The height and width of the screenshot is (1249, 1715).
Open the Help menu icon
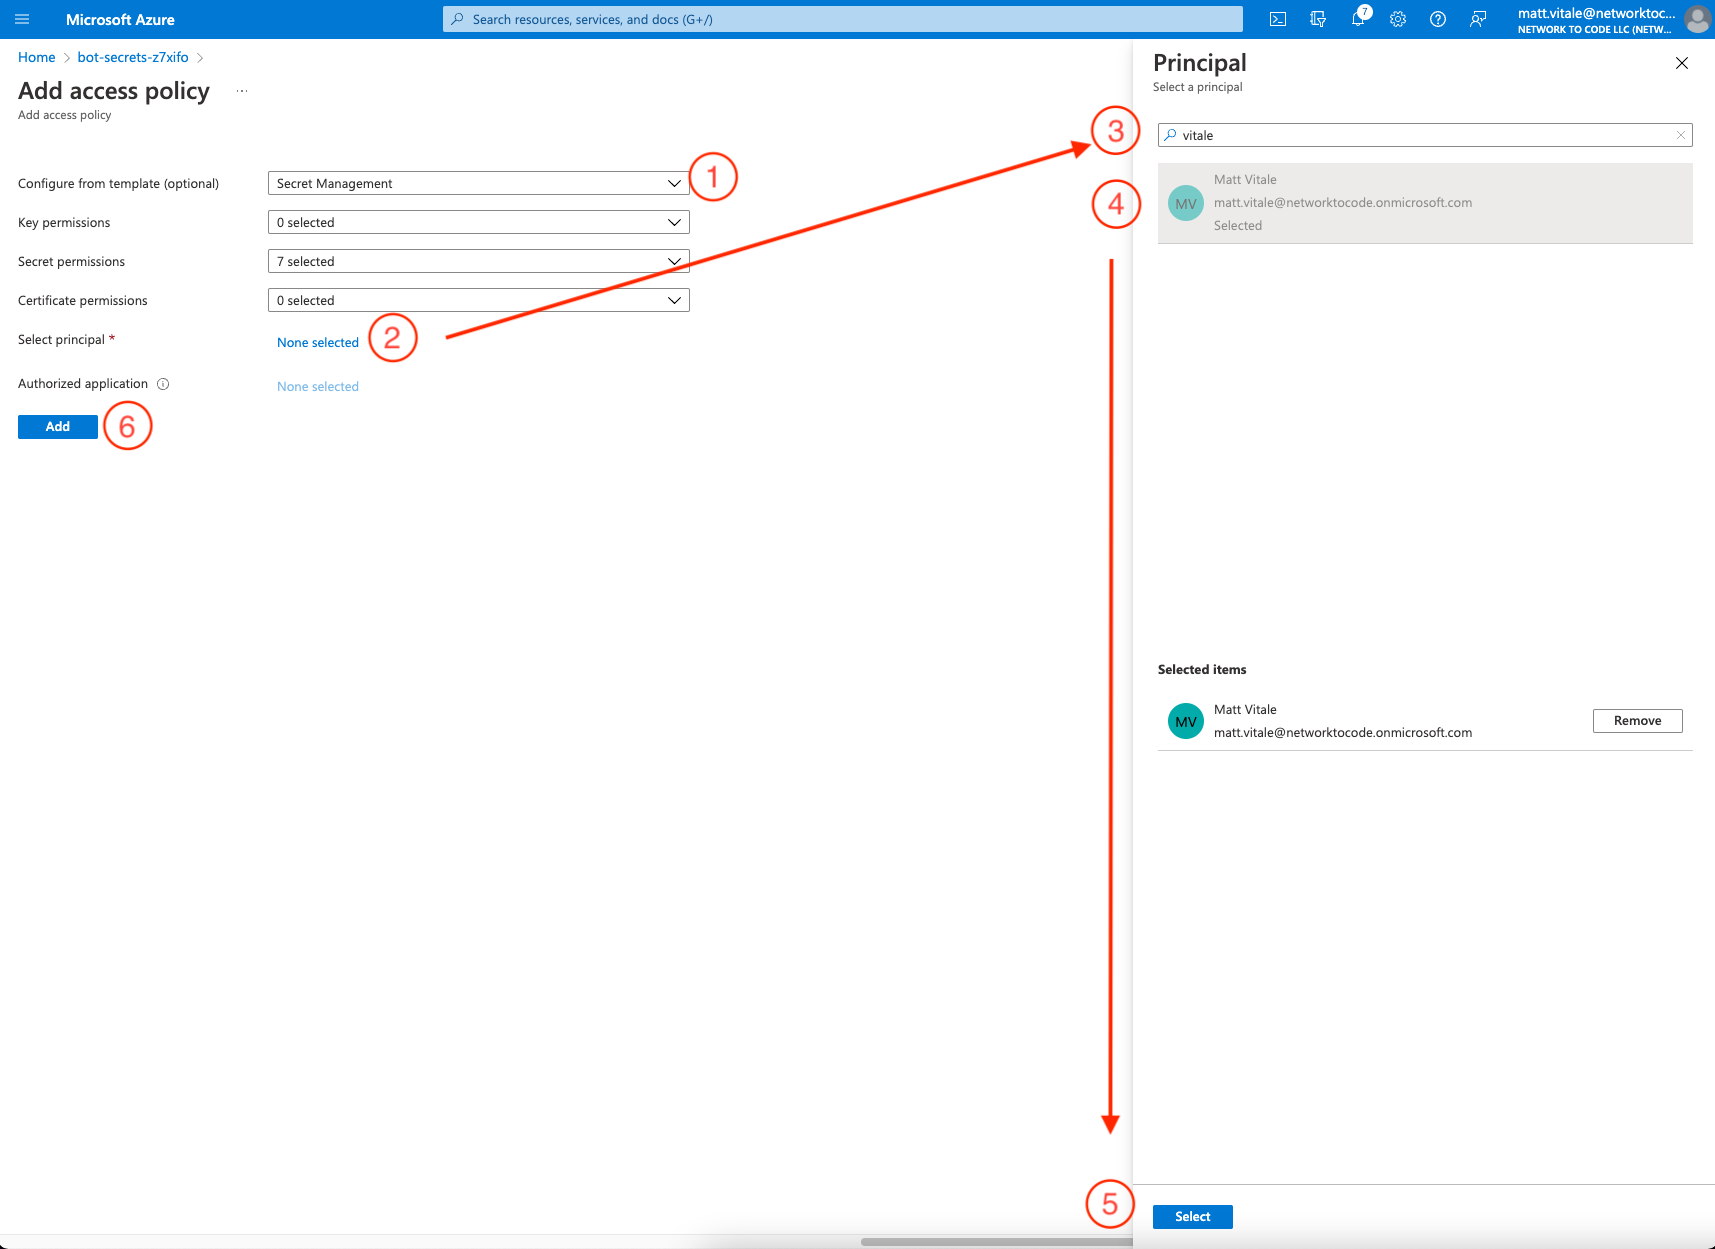[1437, 18]
